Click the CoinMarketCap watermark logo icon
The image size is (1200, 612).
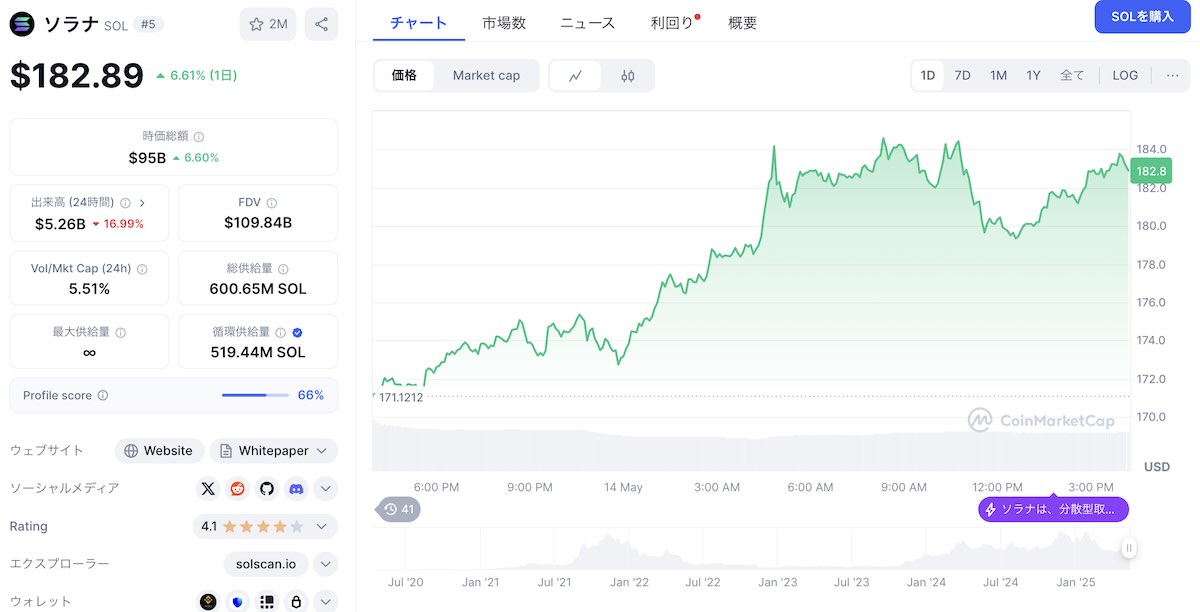[x=980, y=421]
